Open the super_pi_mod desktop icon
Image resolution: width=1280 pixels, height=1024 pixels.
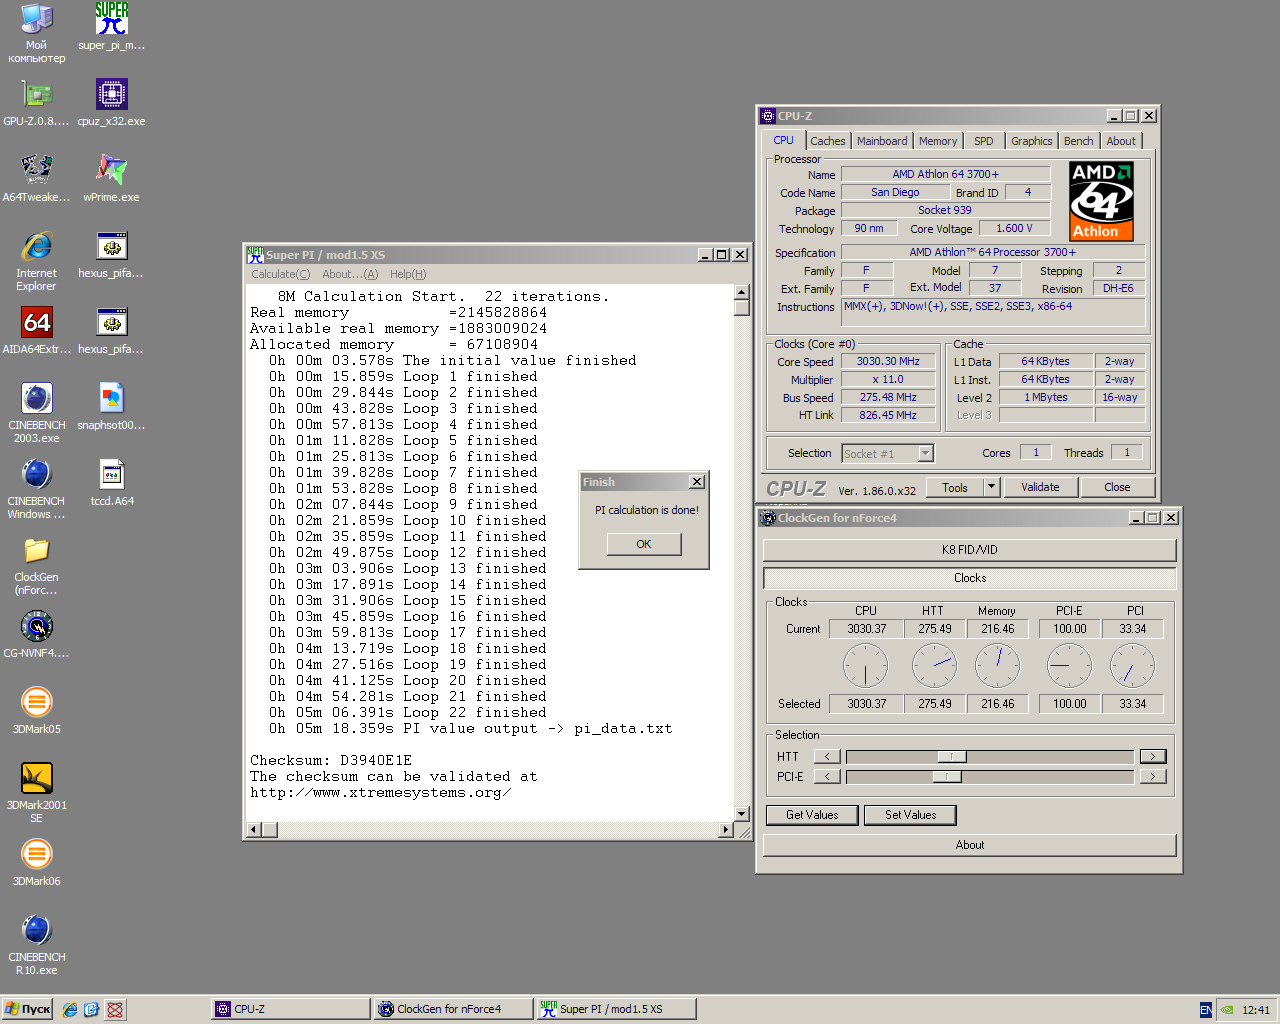(111, 20)
